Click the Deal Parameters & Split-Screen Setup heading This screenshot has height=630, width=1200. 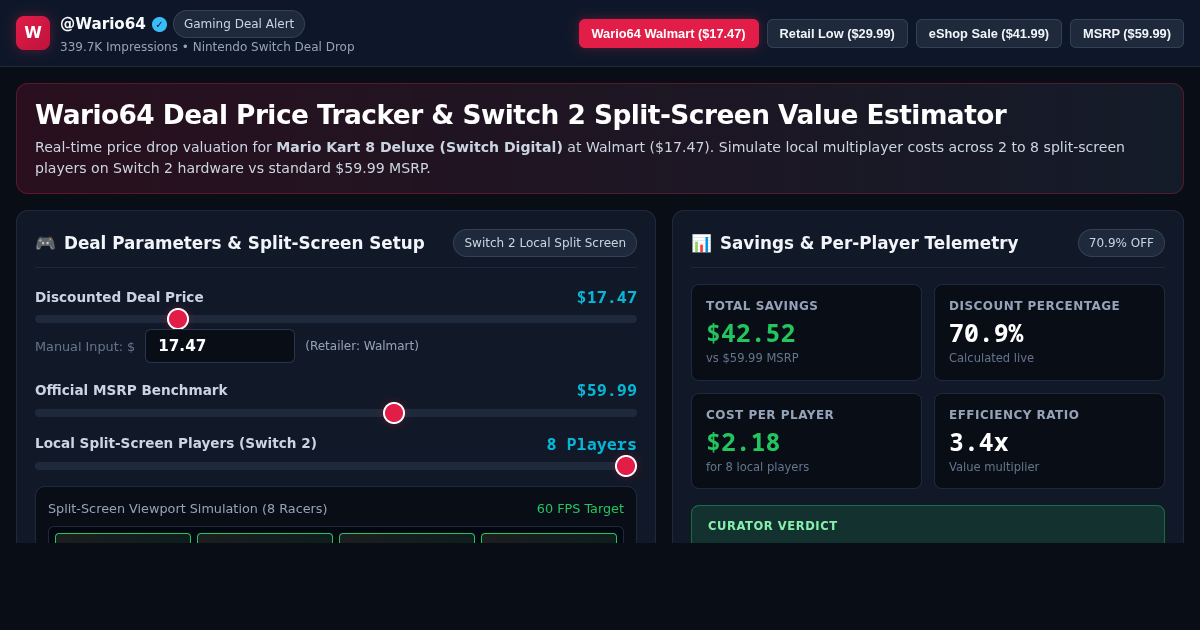pyautogui.click(x=244, y=243)
